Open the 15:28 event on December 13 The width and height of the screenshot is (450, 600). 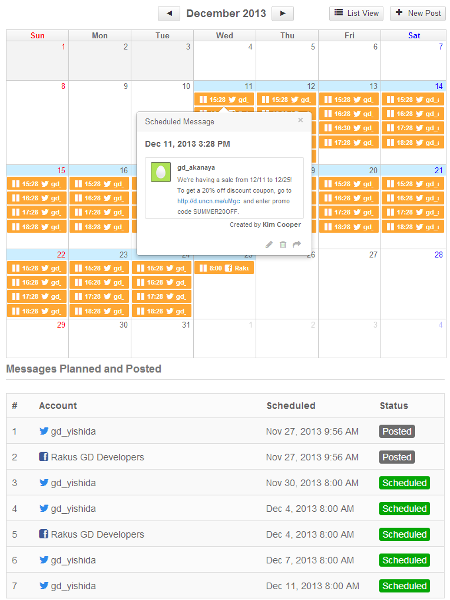pos(349,99)
